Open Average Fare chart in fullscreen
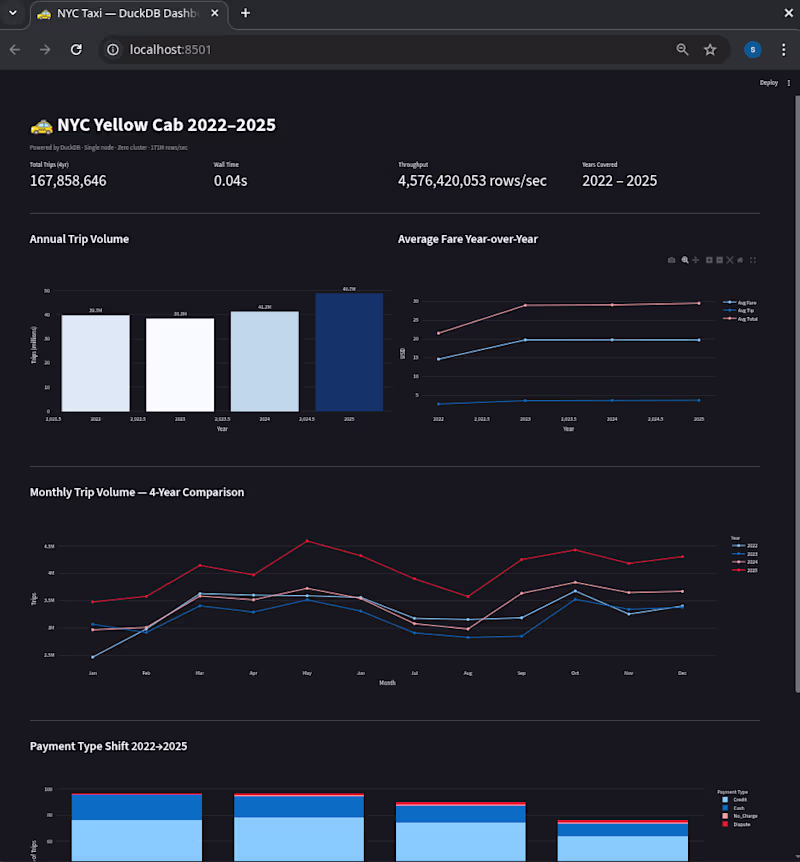The height and width of the screenshot is (862, 800). point(753,260)
